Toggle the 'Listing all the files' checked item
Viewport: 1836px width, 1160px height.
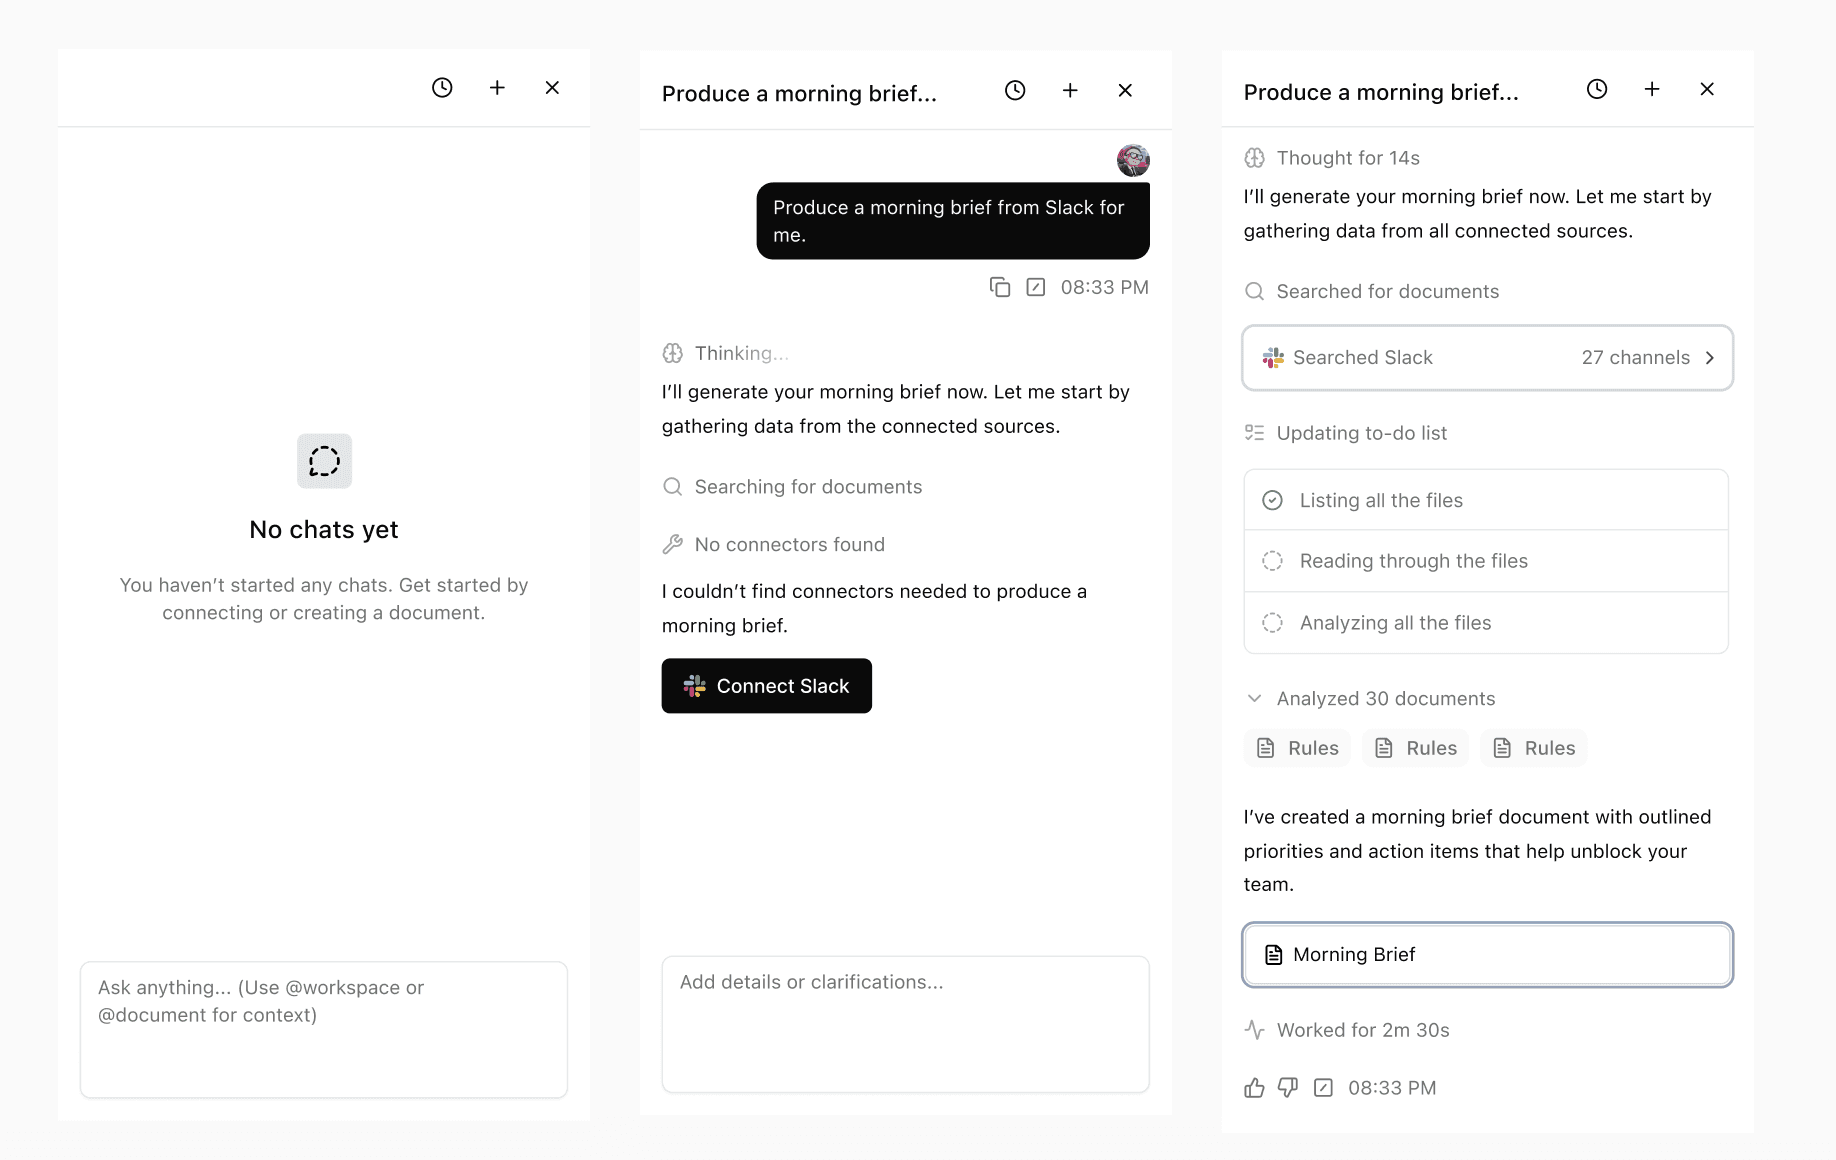[x=1272, y=501]
